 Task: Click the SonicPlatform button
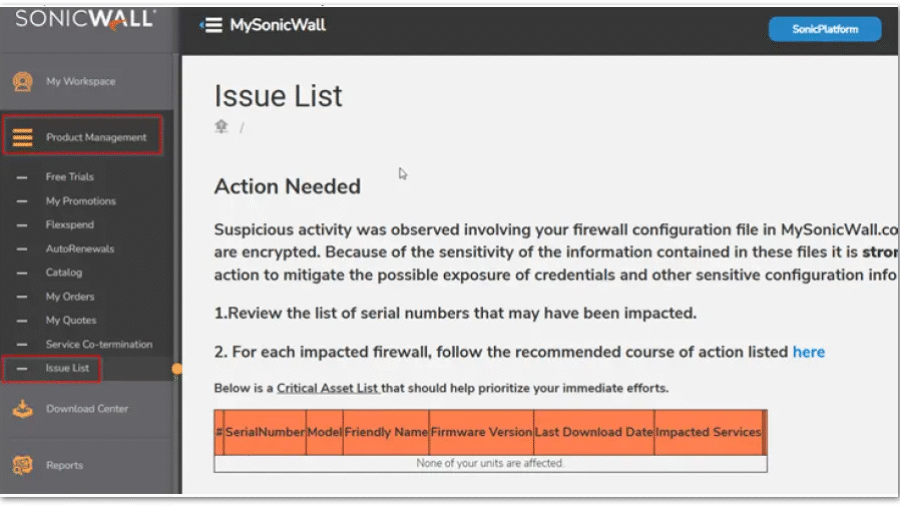824,29
